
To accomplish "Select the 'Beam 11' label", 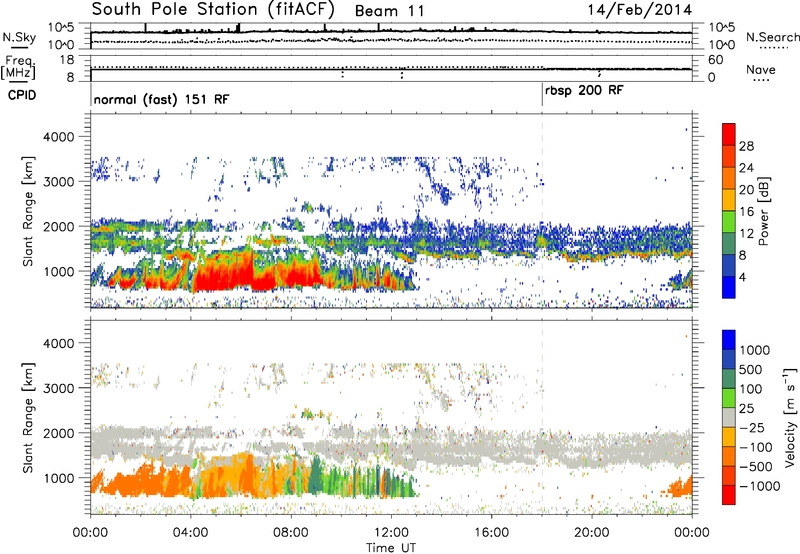I will point(389,11).
